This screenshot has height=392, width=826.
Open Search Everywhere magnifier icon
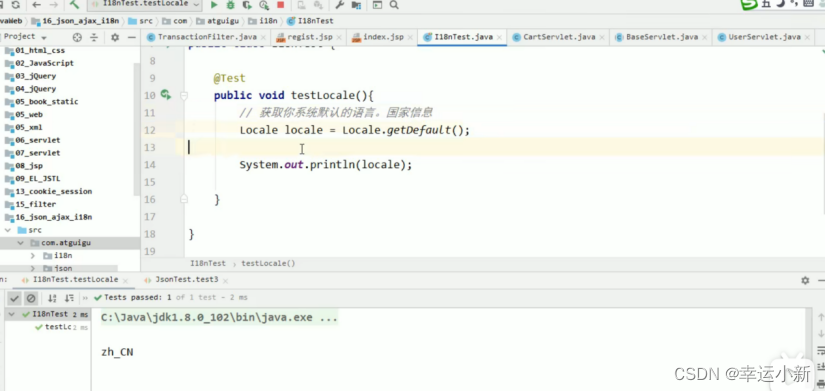click(394, 5)
